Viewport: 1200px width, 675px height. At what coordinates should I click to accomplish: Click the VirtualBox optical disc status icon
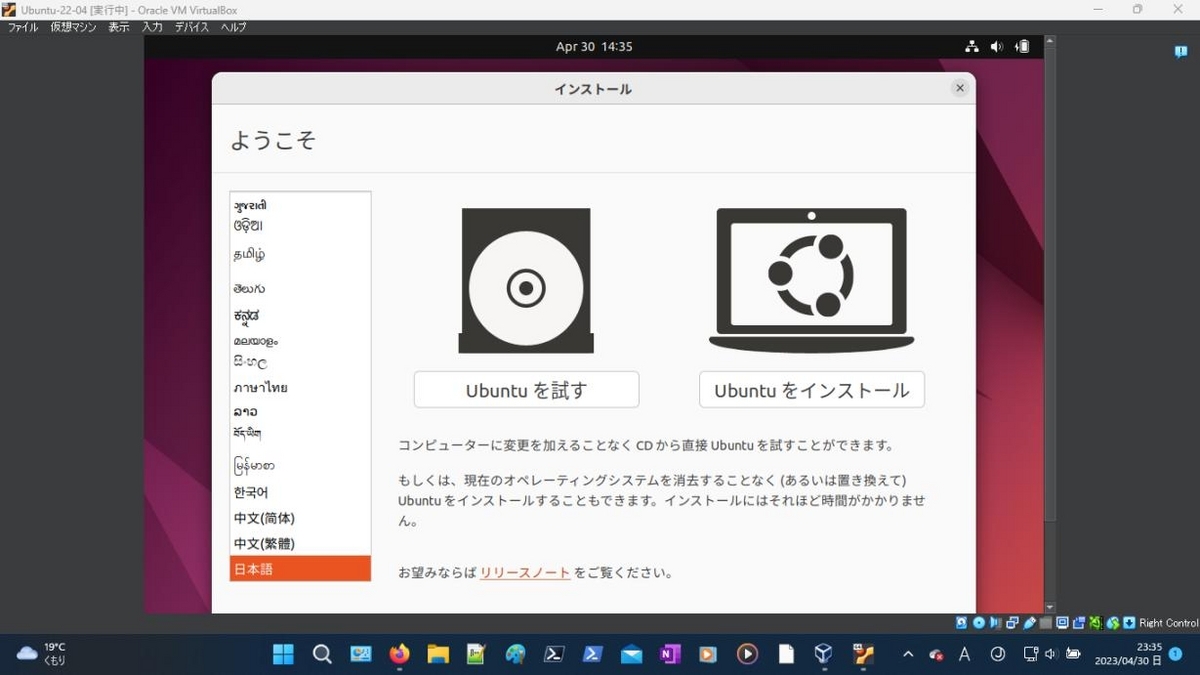(979, 623)
